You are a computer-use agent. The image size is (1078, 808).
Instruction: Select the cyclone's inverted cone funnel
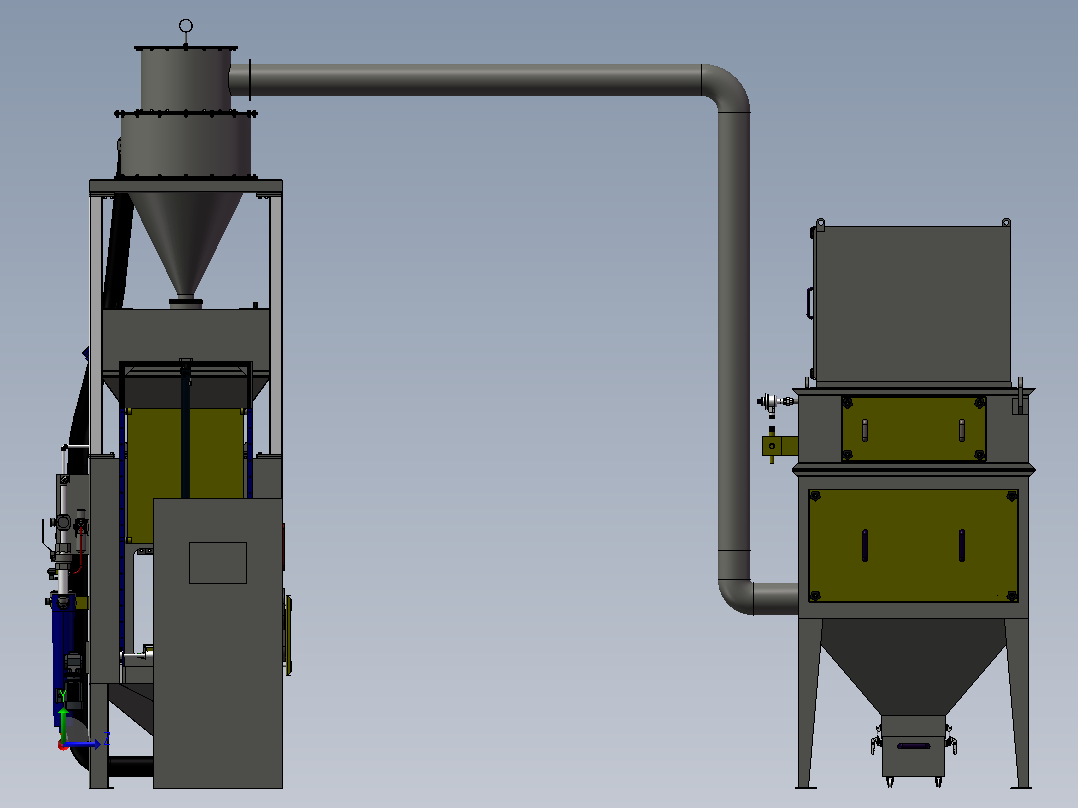pyautogui.click(x=186, y=244)
